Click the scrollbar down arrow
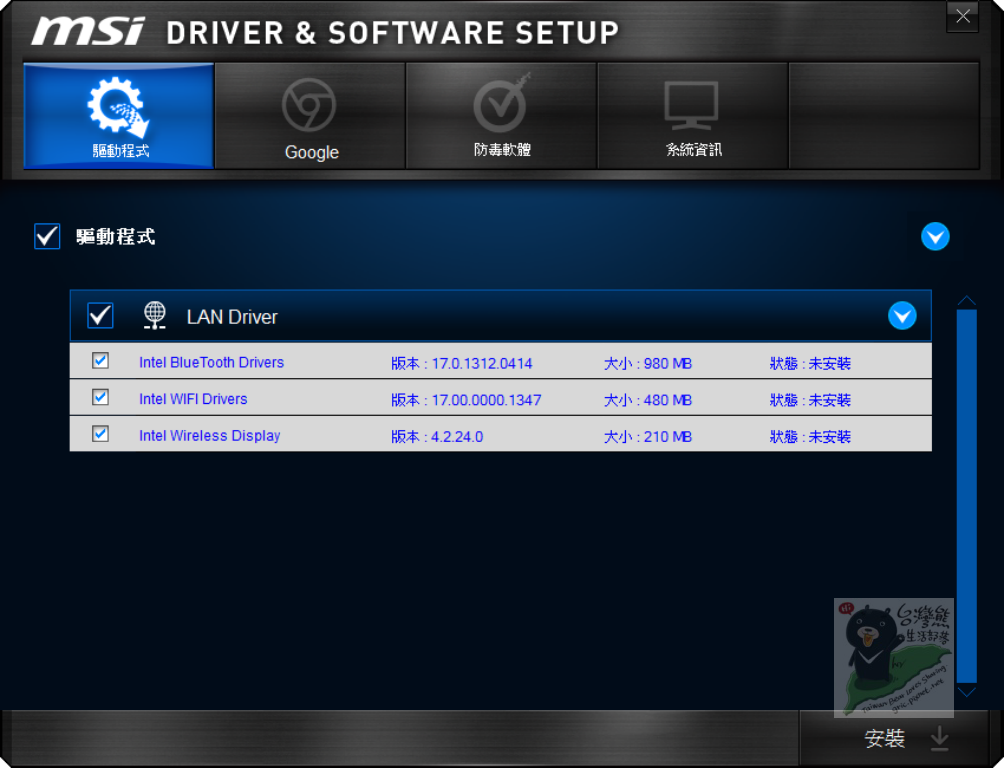 pos(966,692)
